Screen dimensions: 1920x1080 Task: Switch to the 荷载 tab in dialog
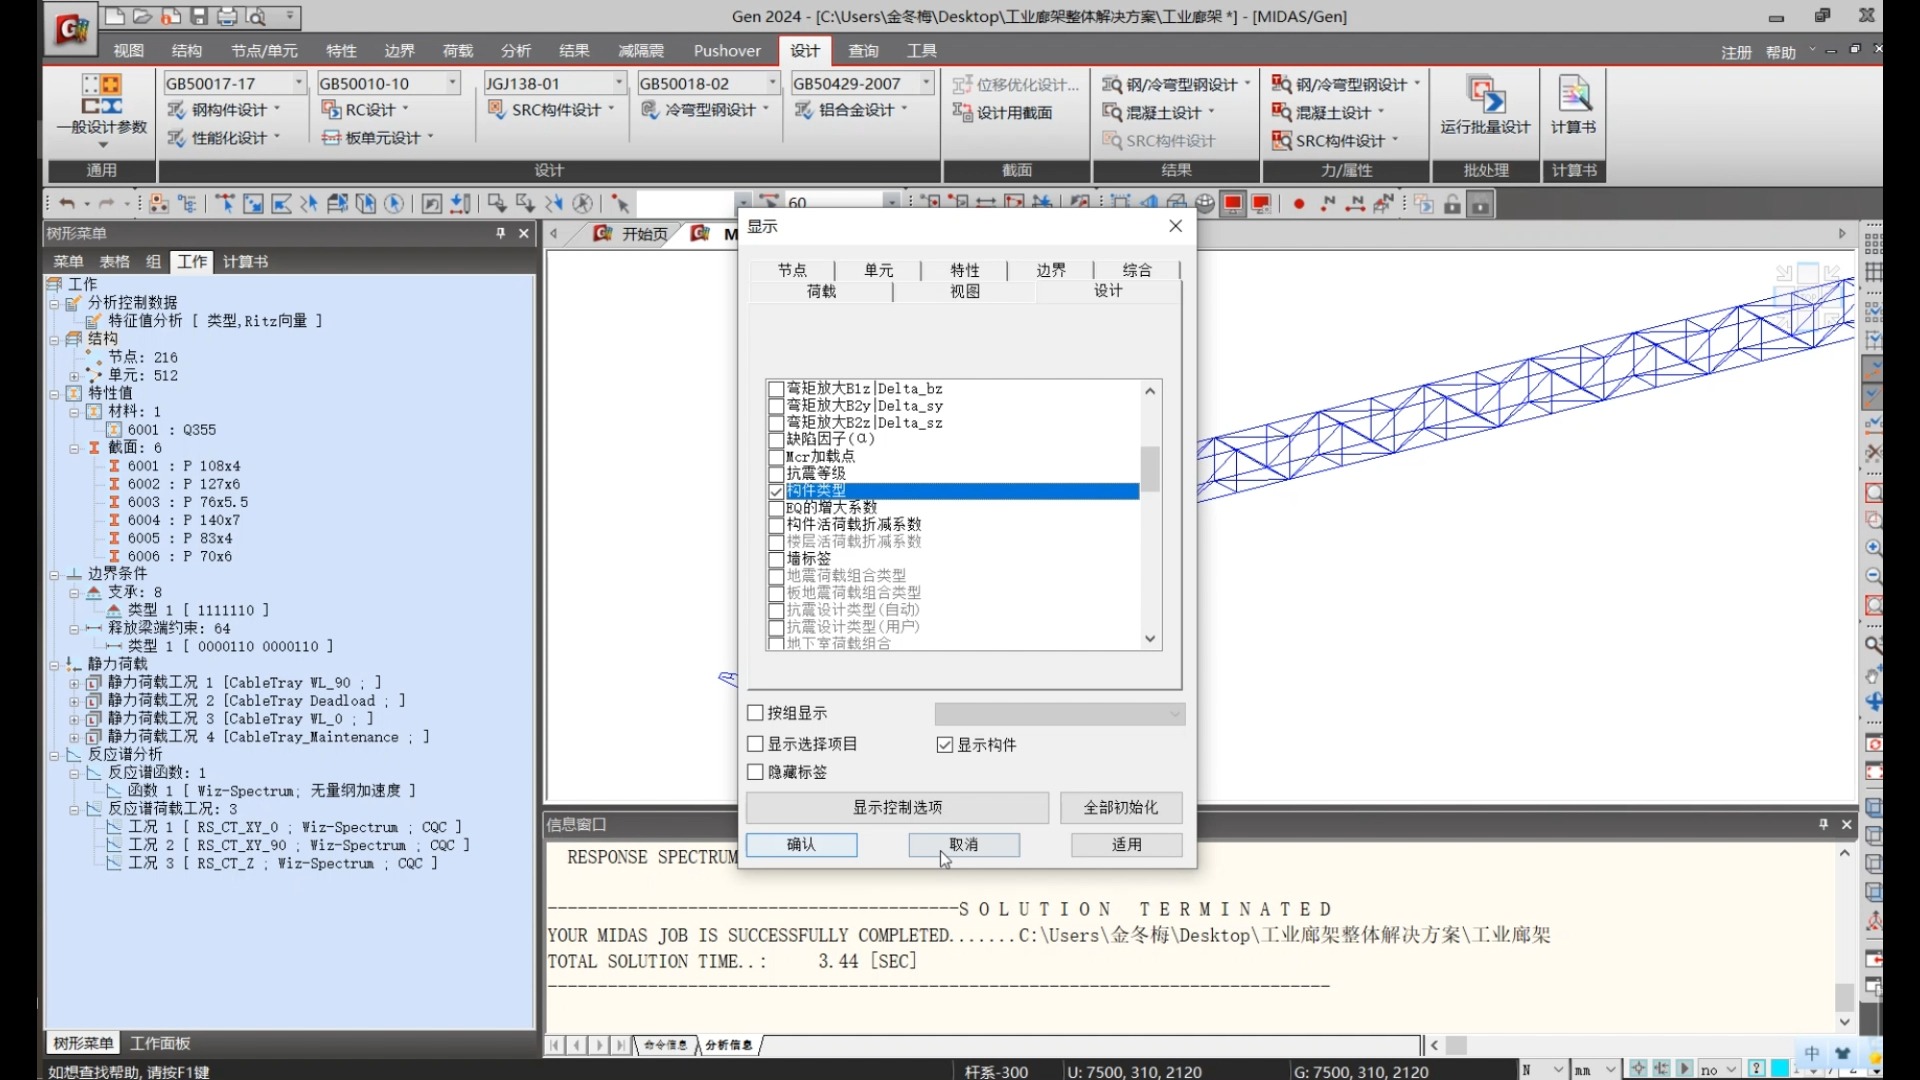(821, 291)
